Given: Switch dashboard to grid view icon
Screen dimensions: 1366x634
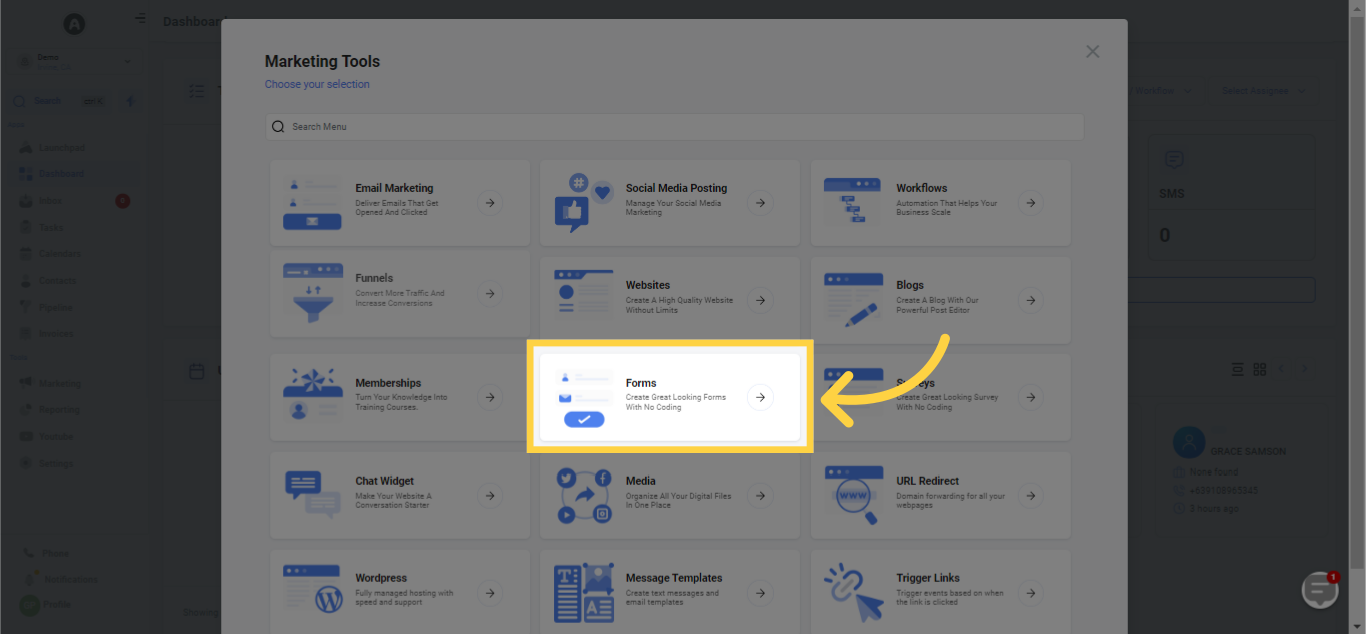Looking at the screenshot, I should [1260, 369].
